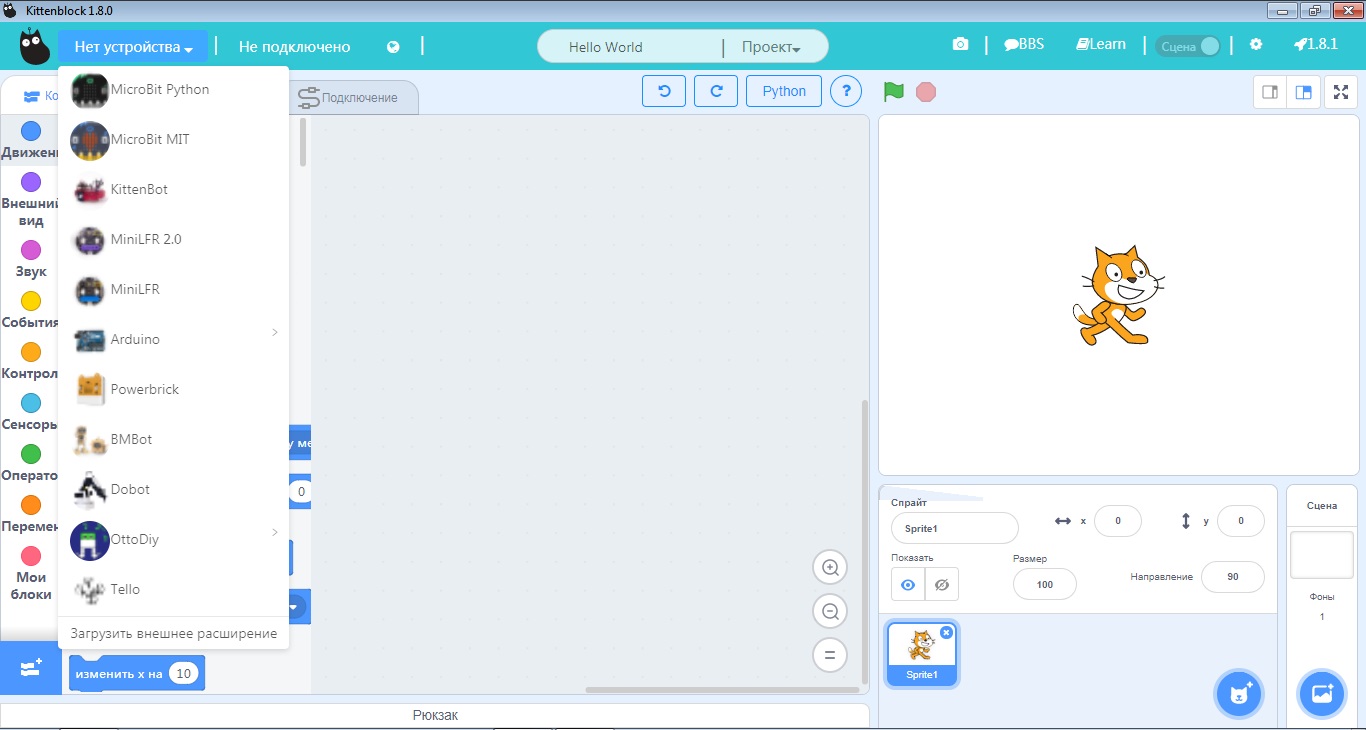
Task: Open the Рюкзак backpack bar
Action: [435, 716]
